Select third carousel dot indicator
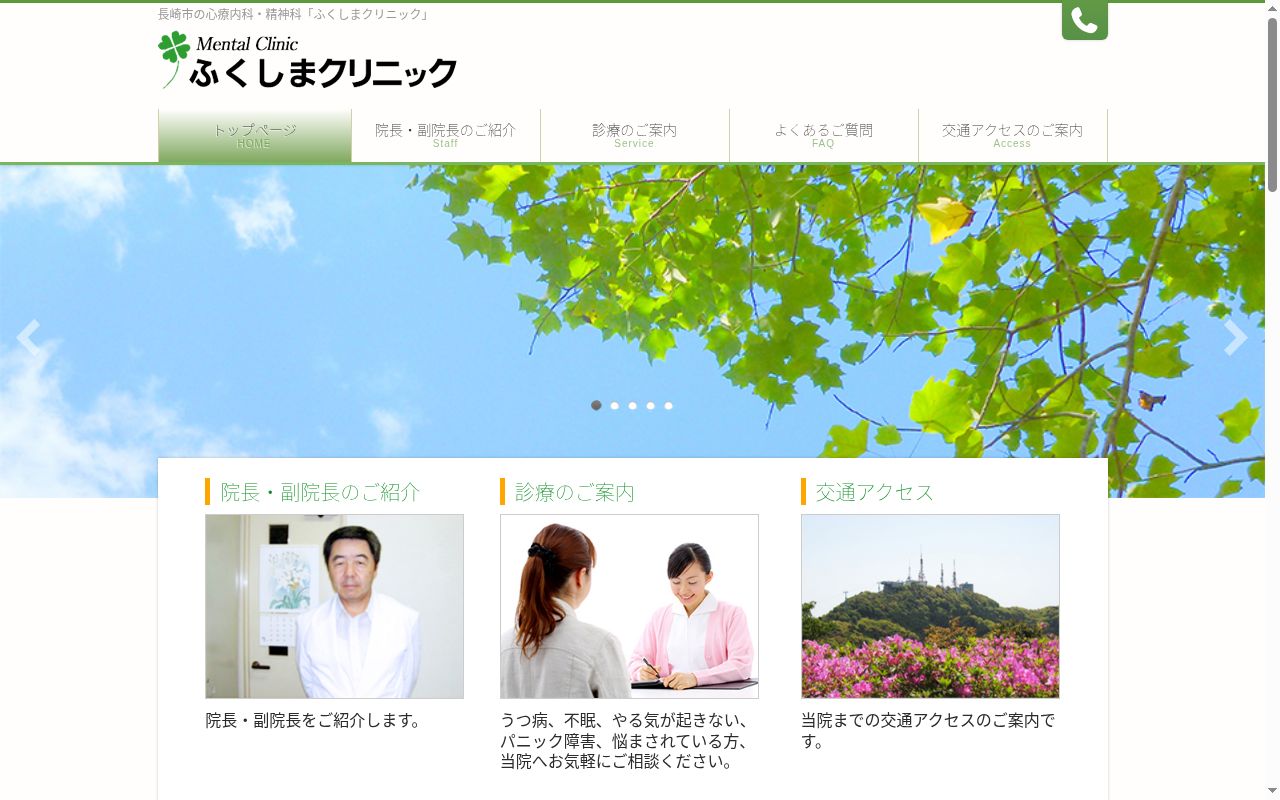Viewport: 1280px width, 800px height. 632,405
